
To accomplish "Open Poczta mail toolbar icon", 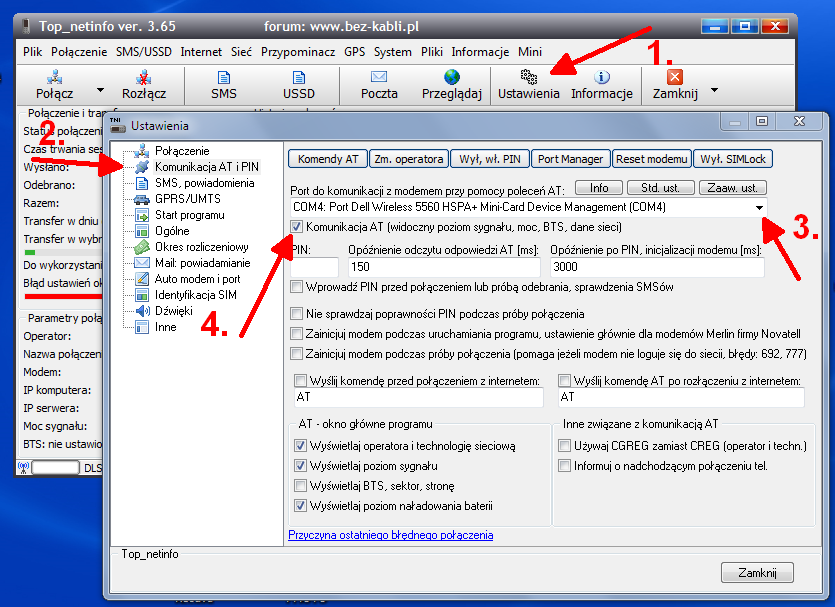I will coord(379,77).
